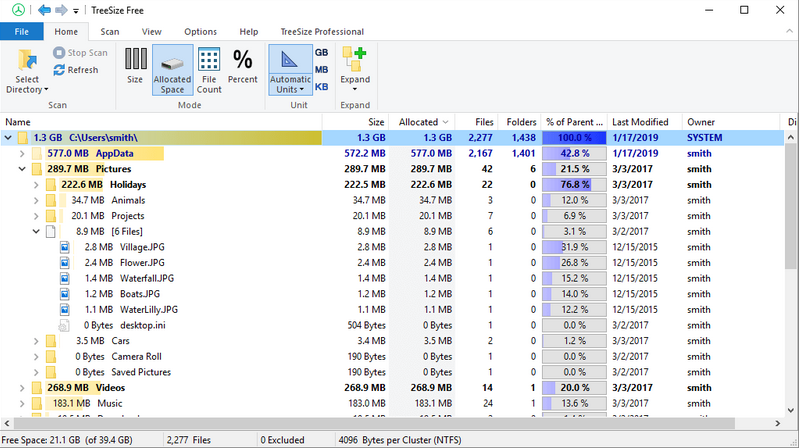The height and width of the screenshot is (448, 799).
Task: Switch to File Count mode
Action: (209, 70)
